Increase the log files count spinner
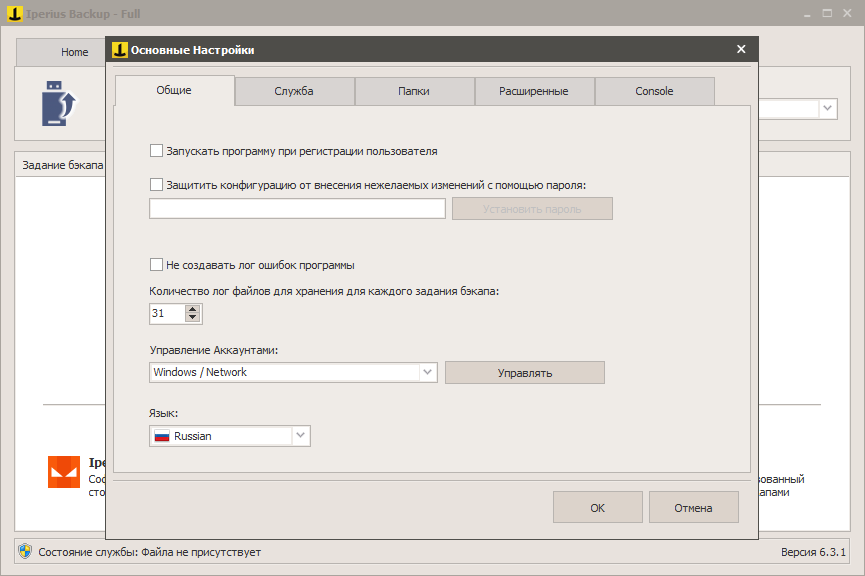Image resolution: width=865 pixels, height=576 pixels. (193, 309)
